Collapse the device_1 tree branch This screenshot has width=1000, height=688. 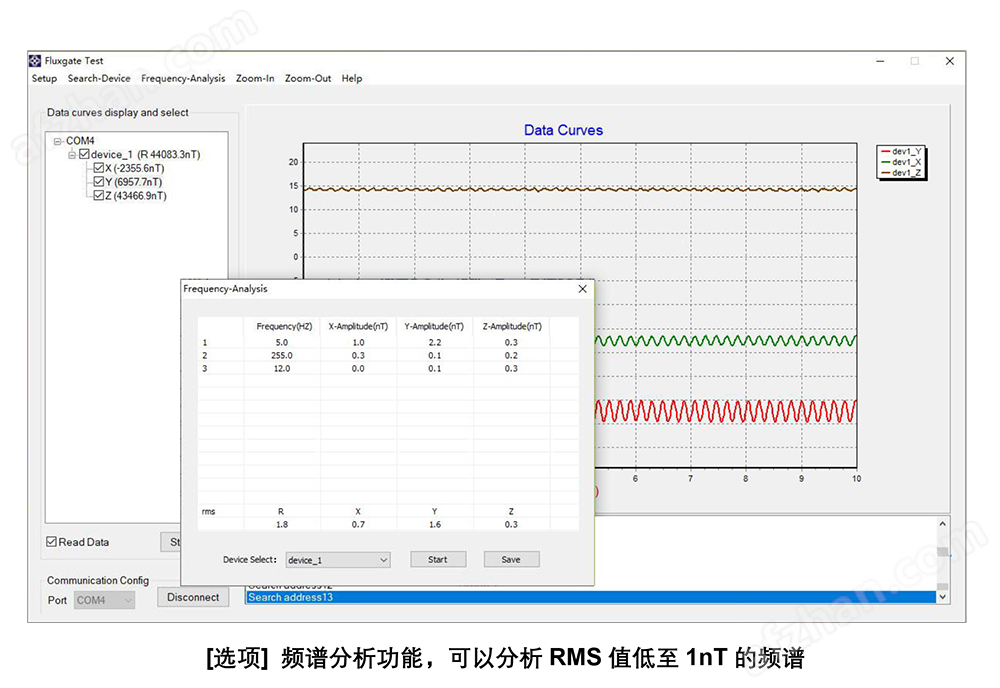[x=71, y=155]
